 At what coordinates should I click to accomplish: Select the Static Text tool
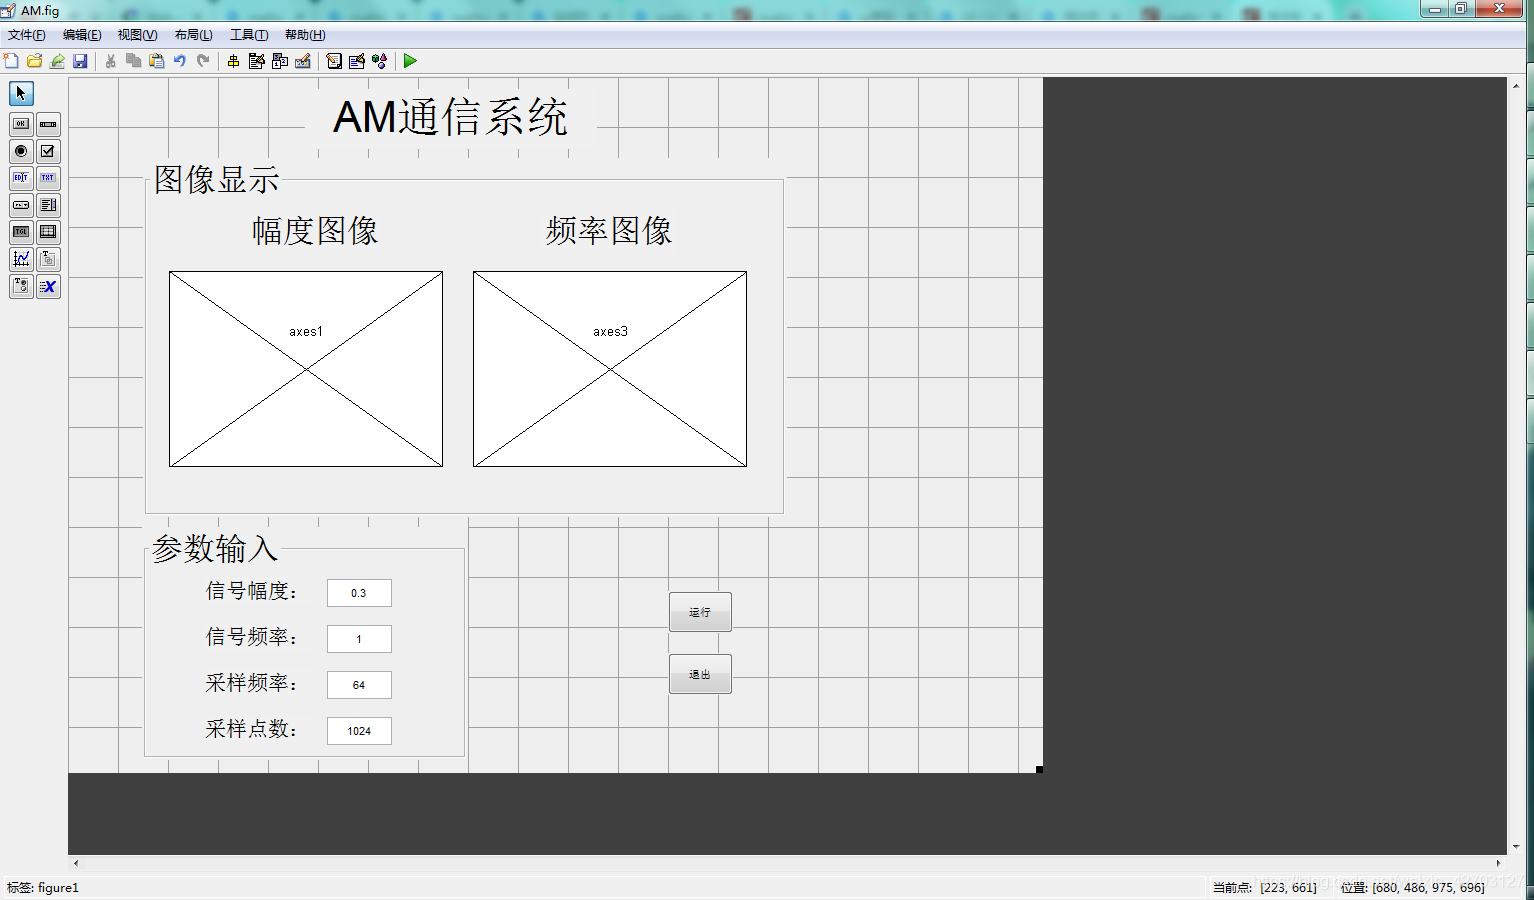[47, 178]
